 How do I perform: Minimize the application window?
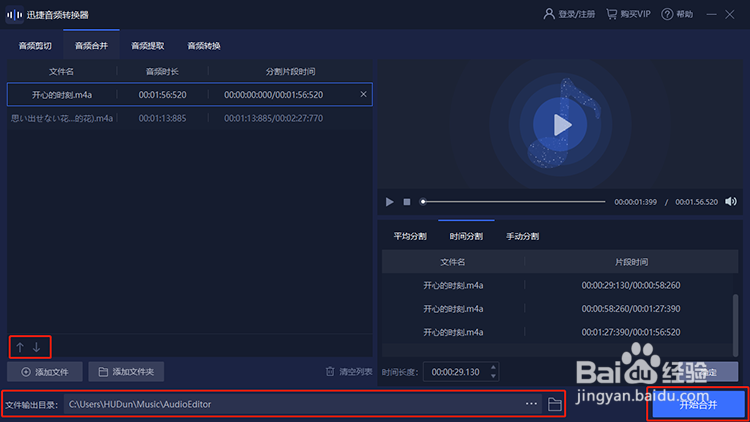coord(711,14)
